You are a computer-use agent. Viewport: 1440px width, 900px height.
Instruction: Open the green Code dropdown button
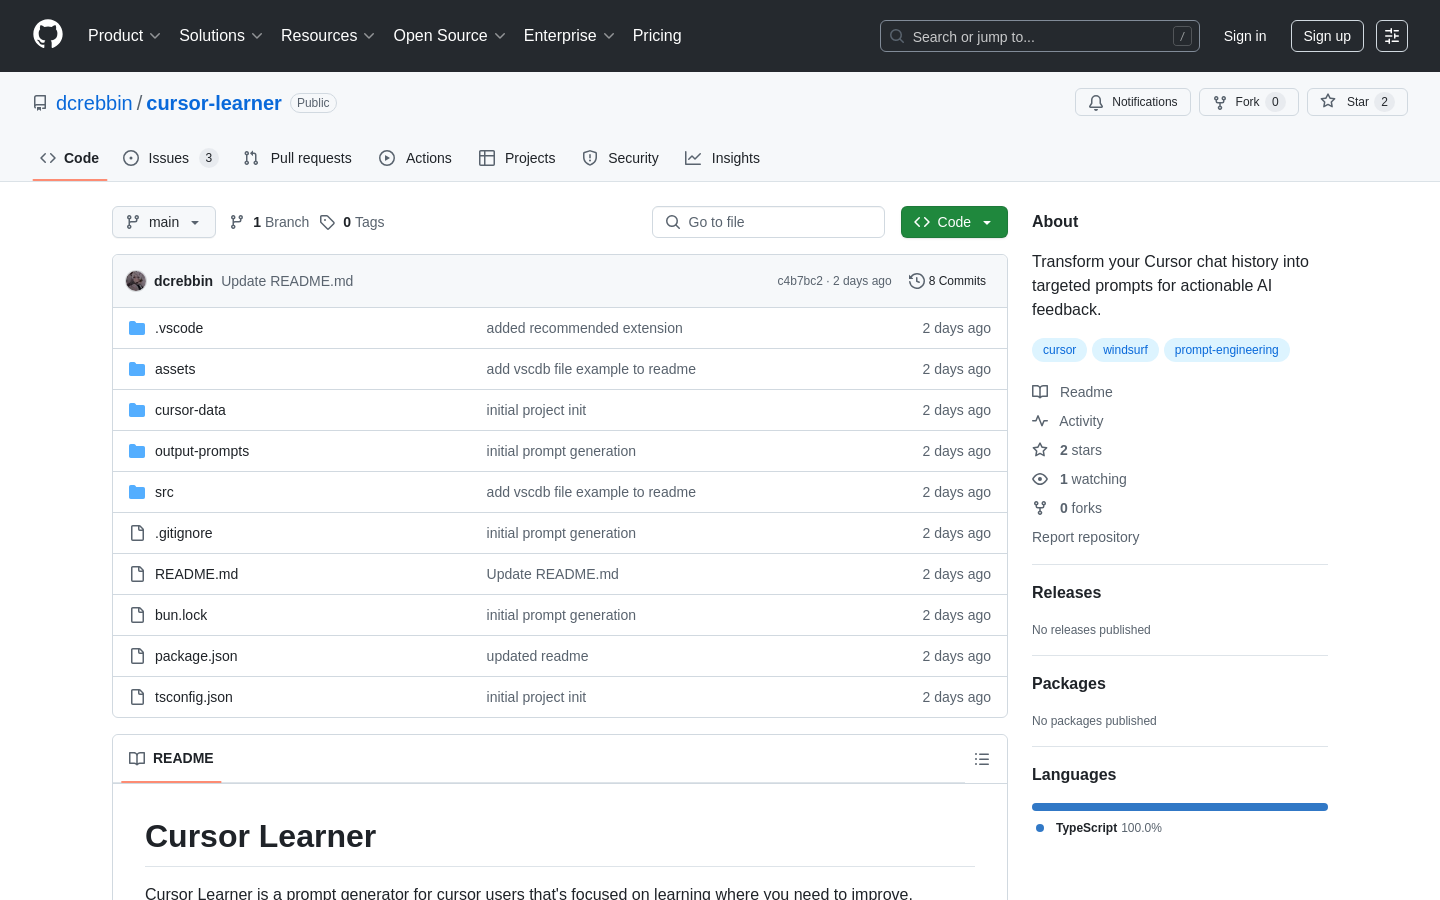(x=954, y=222)
